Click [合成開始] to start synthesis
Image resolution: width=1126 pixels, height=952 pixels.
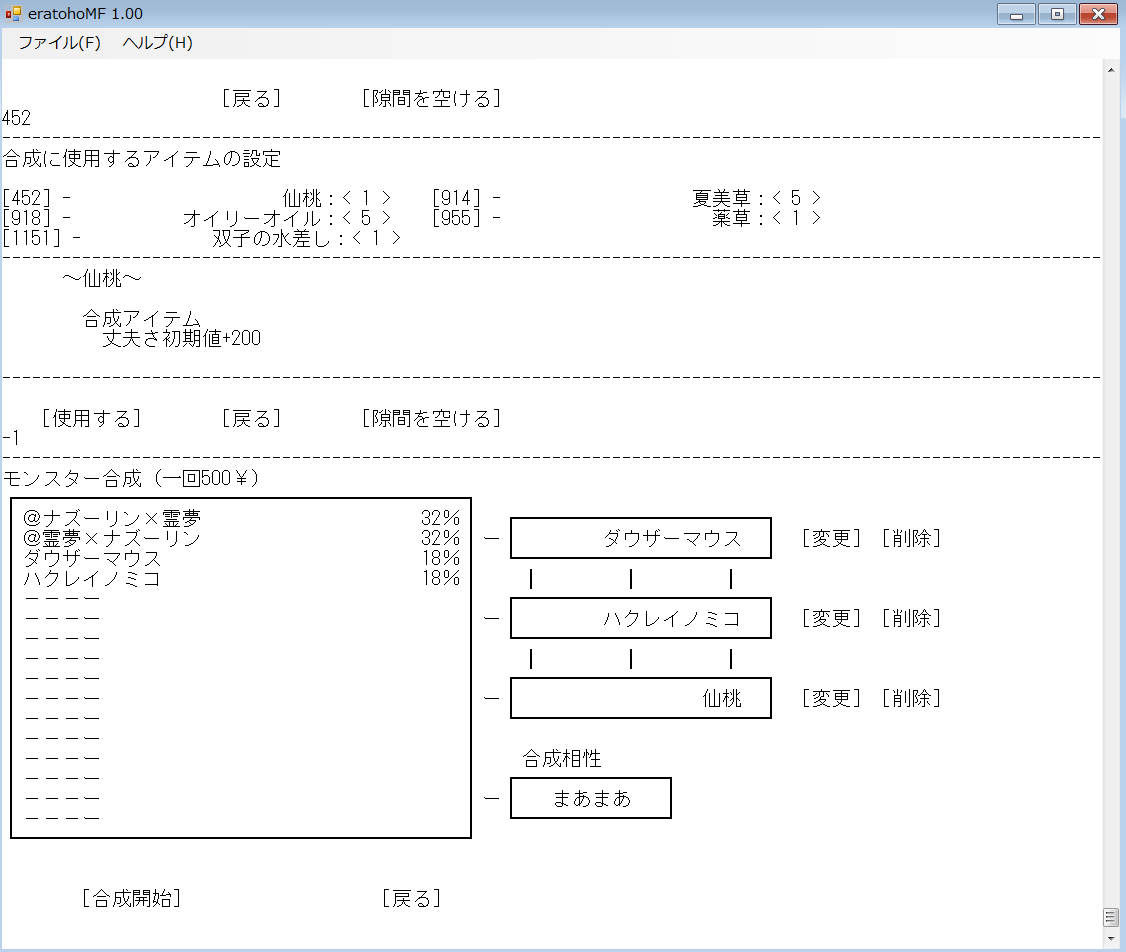pos(131,898)
